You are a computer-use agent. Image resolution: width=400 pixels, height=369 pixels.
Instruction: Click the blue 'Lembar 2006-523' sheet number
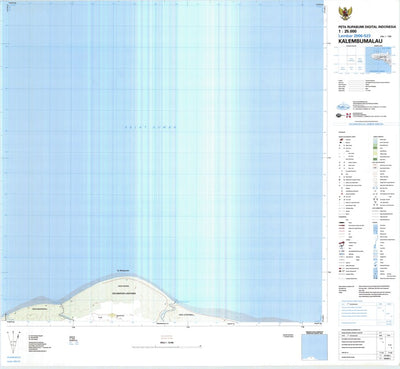click(354, 35)
